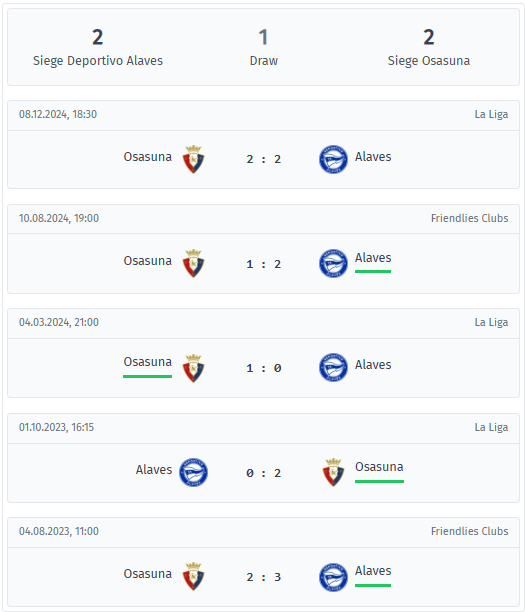
Task: Click Siege Deportivo Alaves summary count
Action: point(98,37)
